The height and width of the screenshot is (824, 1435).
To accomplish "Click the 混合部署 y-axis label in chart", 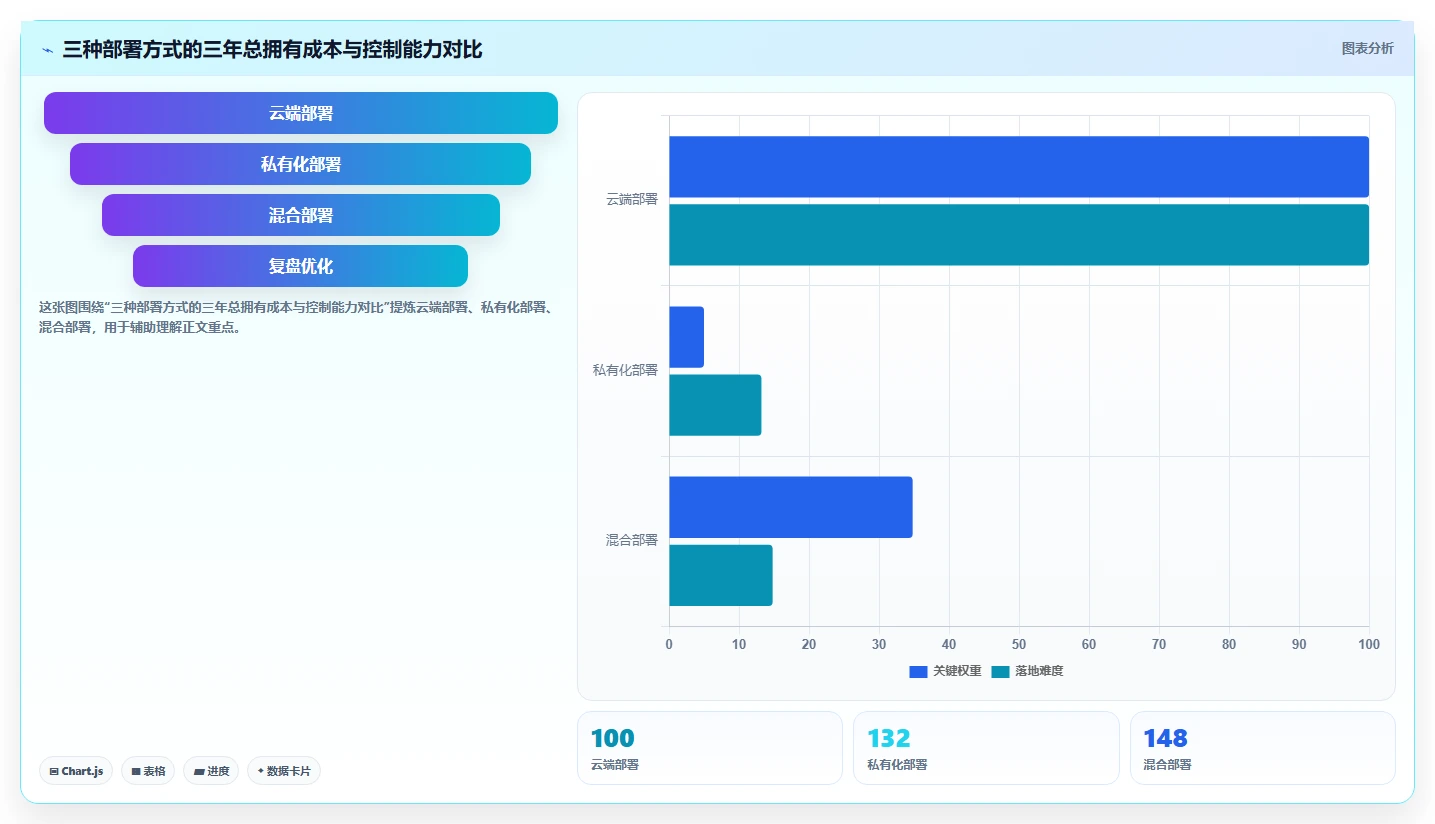I will [x=632, y=540].
